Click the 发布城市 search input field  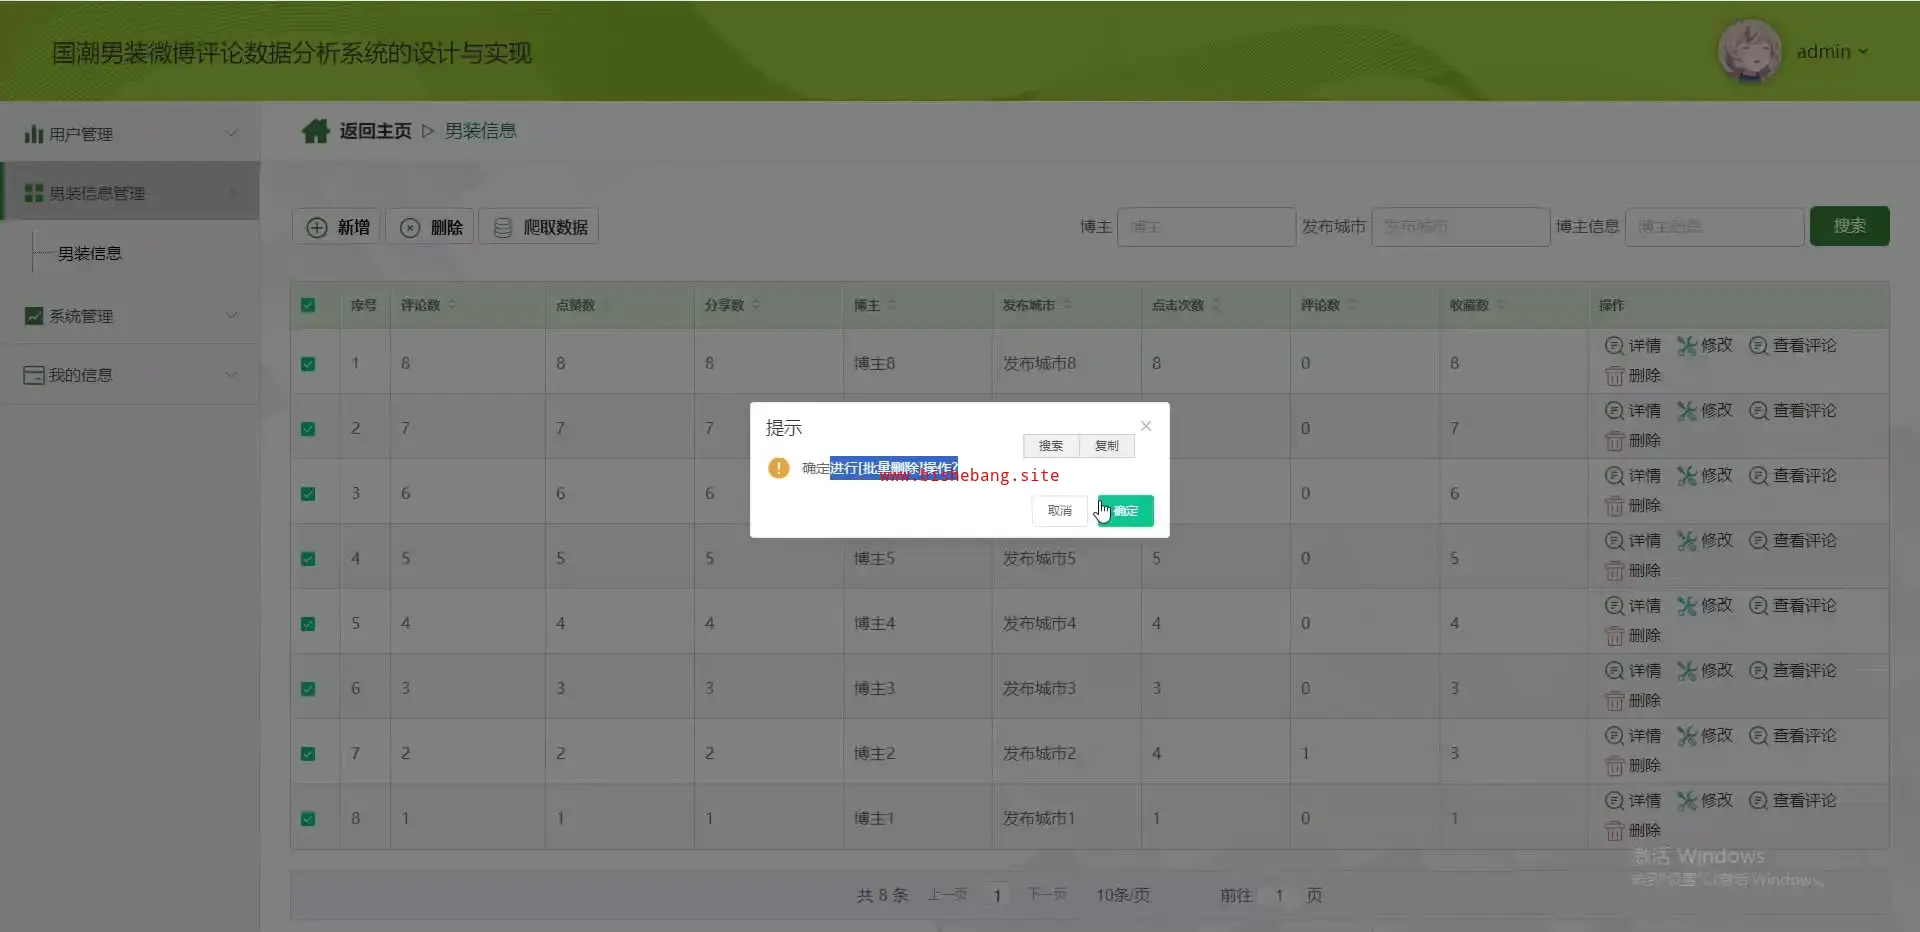(x=1460, y=227)
